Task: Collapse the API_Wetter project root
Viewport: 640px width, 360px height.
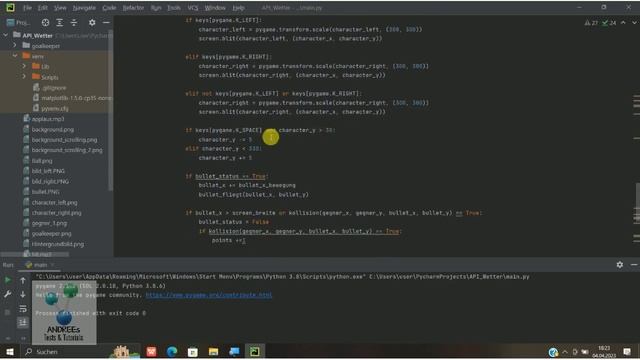Action: 6,36
